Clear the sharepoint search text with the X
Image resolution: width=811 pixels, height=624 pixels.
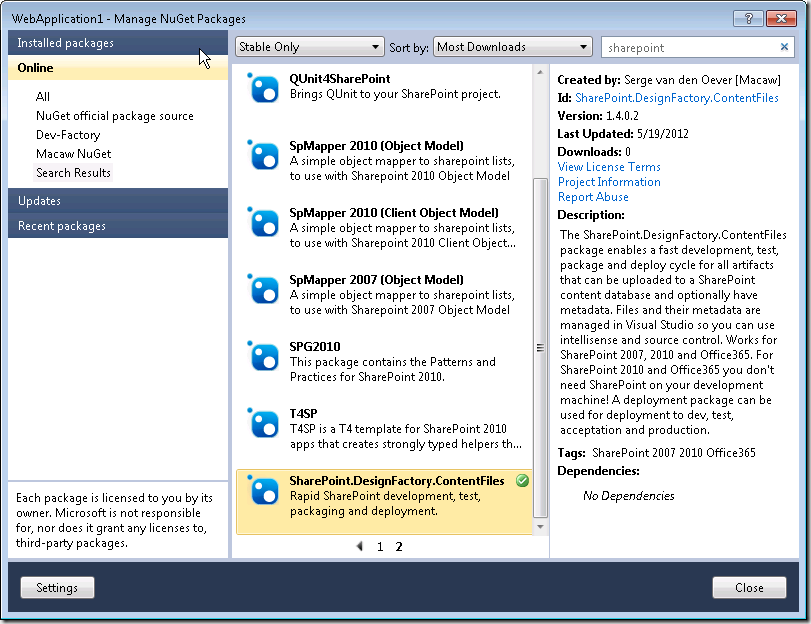pos(784,47)
